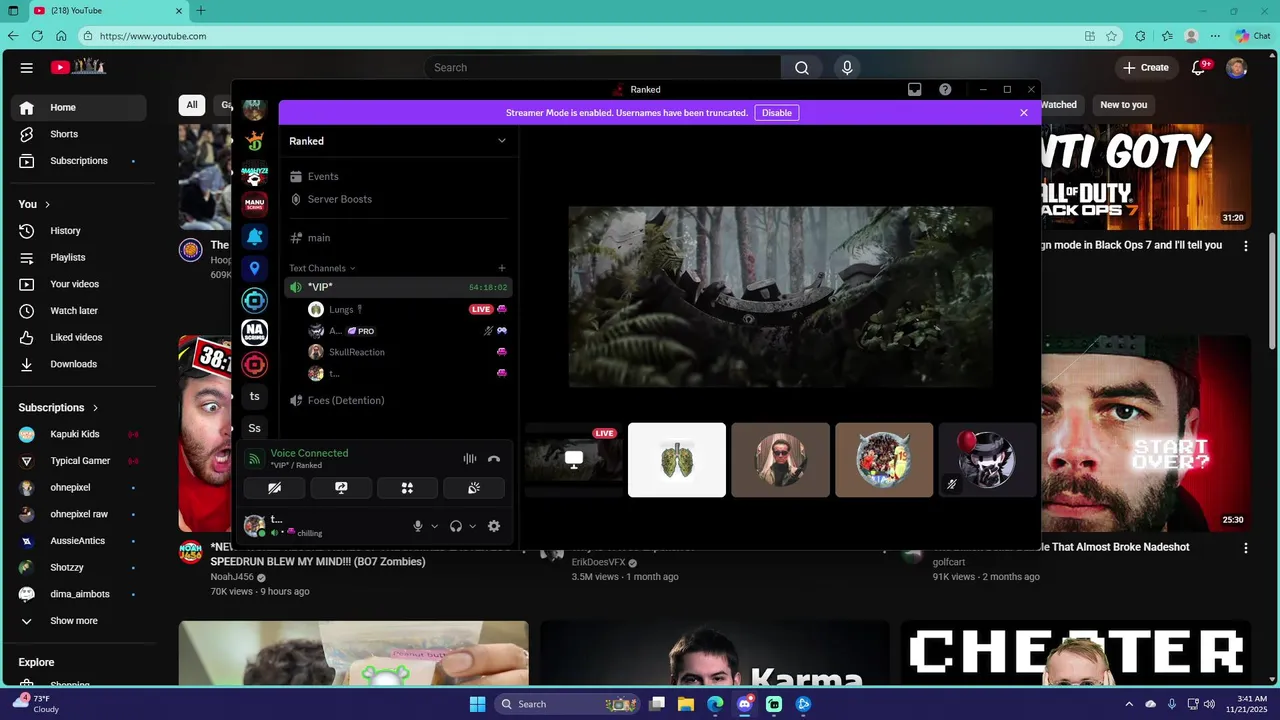Open the noise suppression waveform icon
The height and width of the screenshot is (720, 1280).
tap(470, 459)
